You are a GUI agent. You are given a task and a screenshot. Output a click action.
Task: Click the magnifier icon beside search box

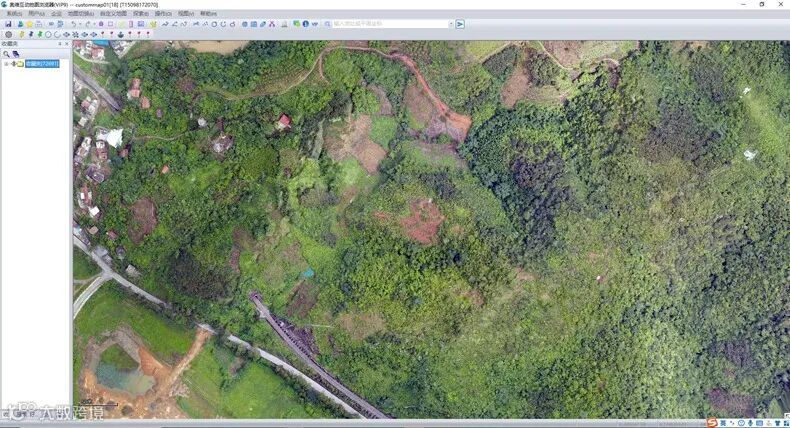point(327,24)
